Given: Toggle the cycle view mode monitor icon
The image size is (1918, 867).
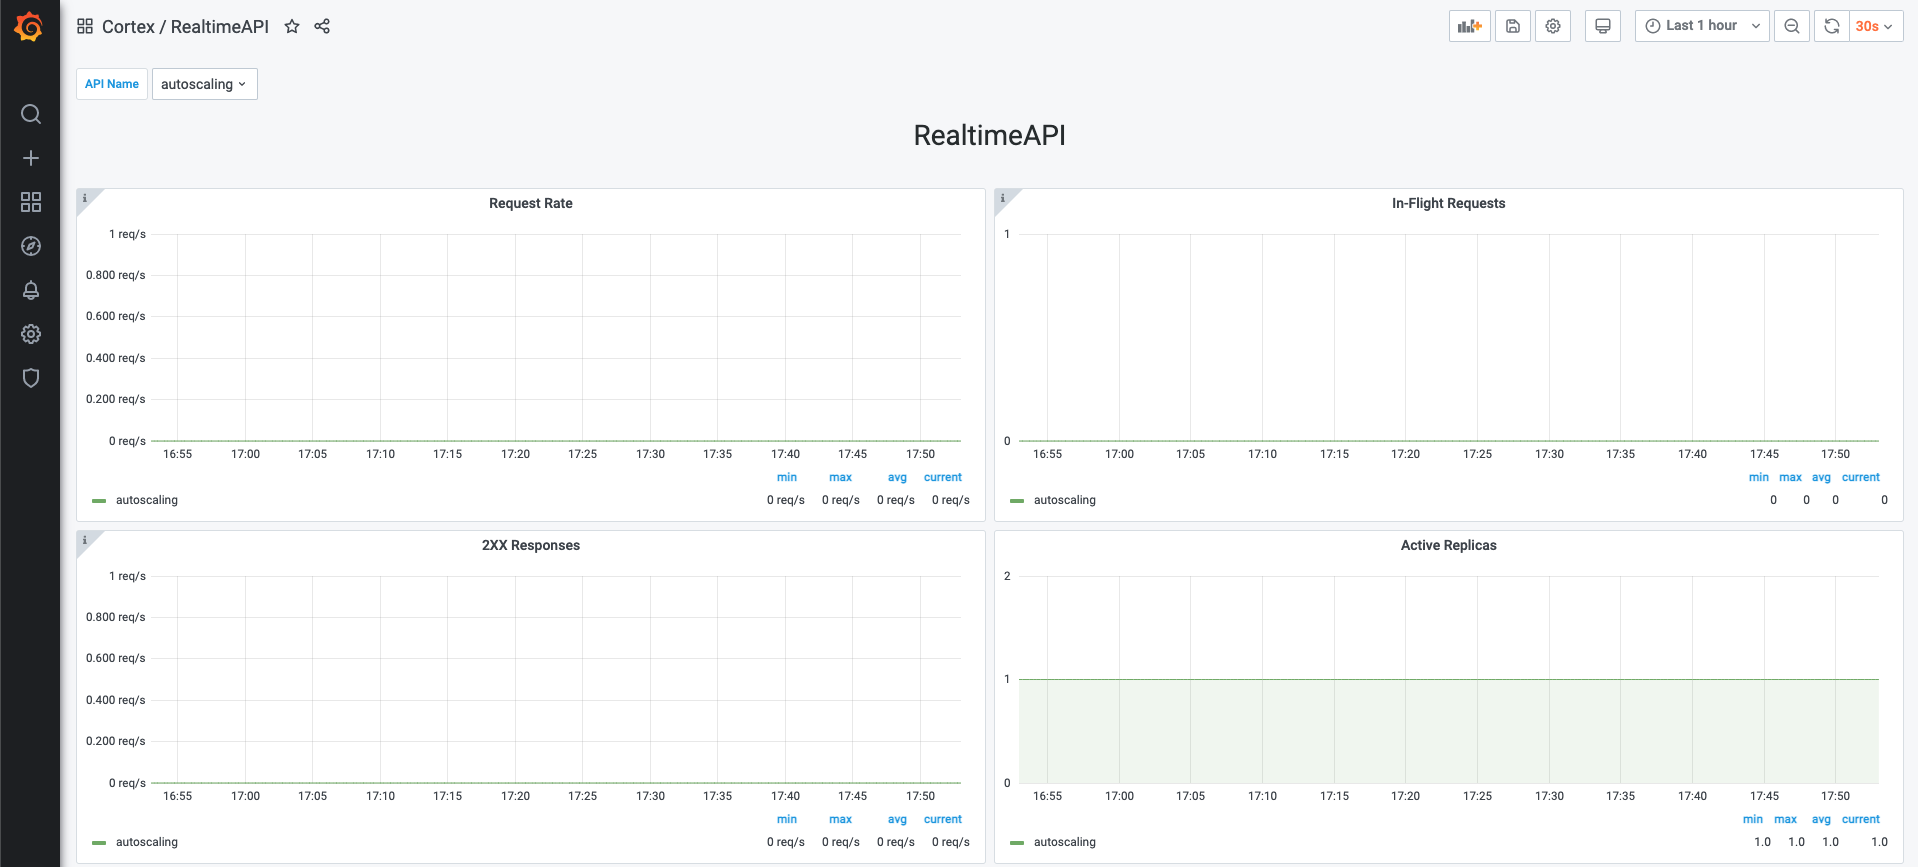Looking at the screenshot, I should [x=1602, y=26].
